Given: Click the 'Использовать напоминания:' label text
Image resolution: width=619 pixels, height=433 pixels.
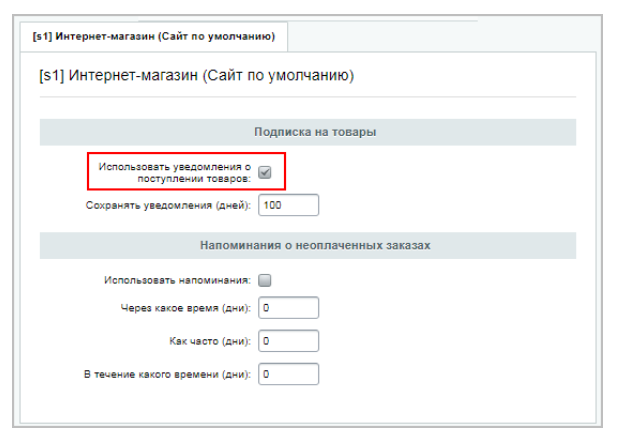Looking at the screenshot, I should pyautogui.click(x=177, y=280).
